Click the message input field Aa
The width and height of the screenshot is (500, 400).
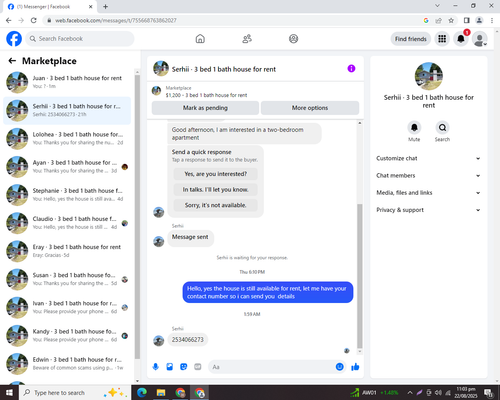click(272, 367)
